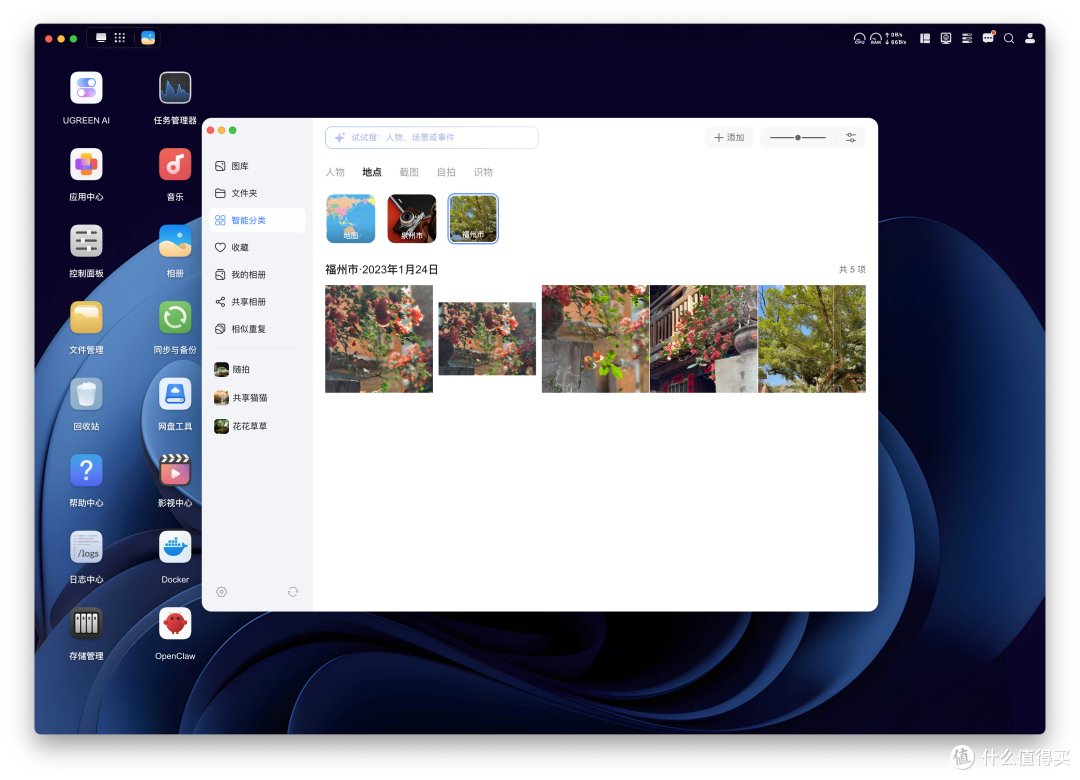Focus the AI photo search field
This screenshot has width=1080, height=780.
[x=432, y=138]
